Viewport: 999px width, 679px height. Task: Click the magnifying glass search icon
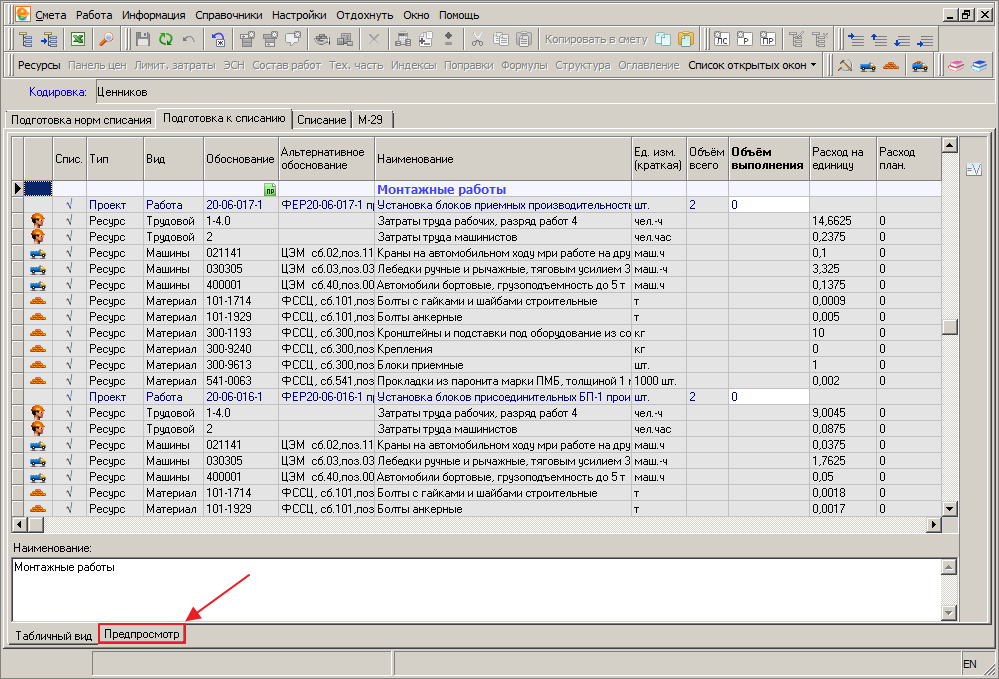106,40
